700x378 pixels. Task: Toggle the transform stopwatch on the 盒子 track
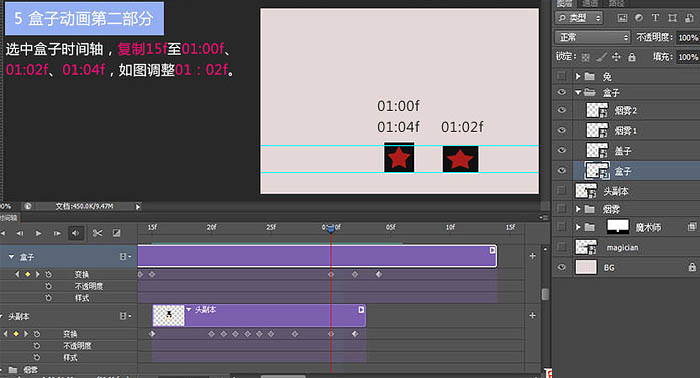point(48,274)
